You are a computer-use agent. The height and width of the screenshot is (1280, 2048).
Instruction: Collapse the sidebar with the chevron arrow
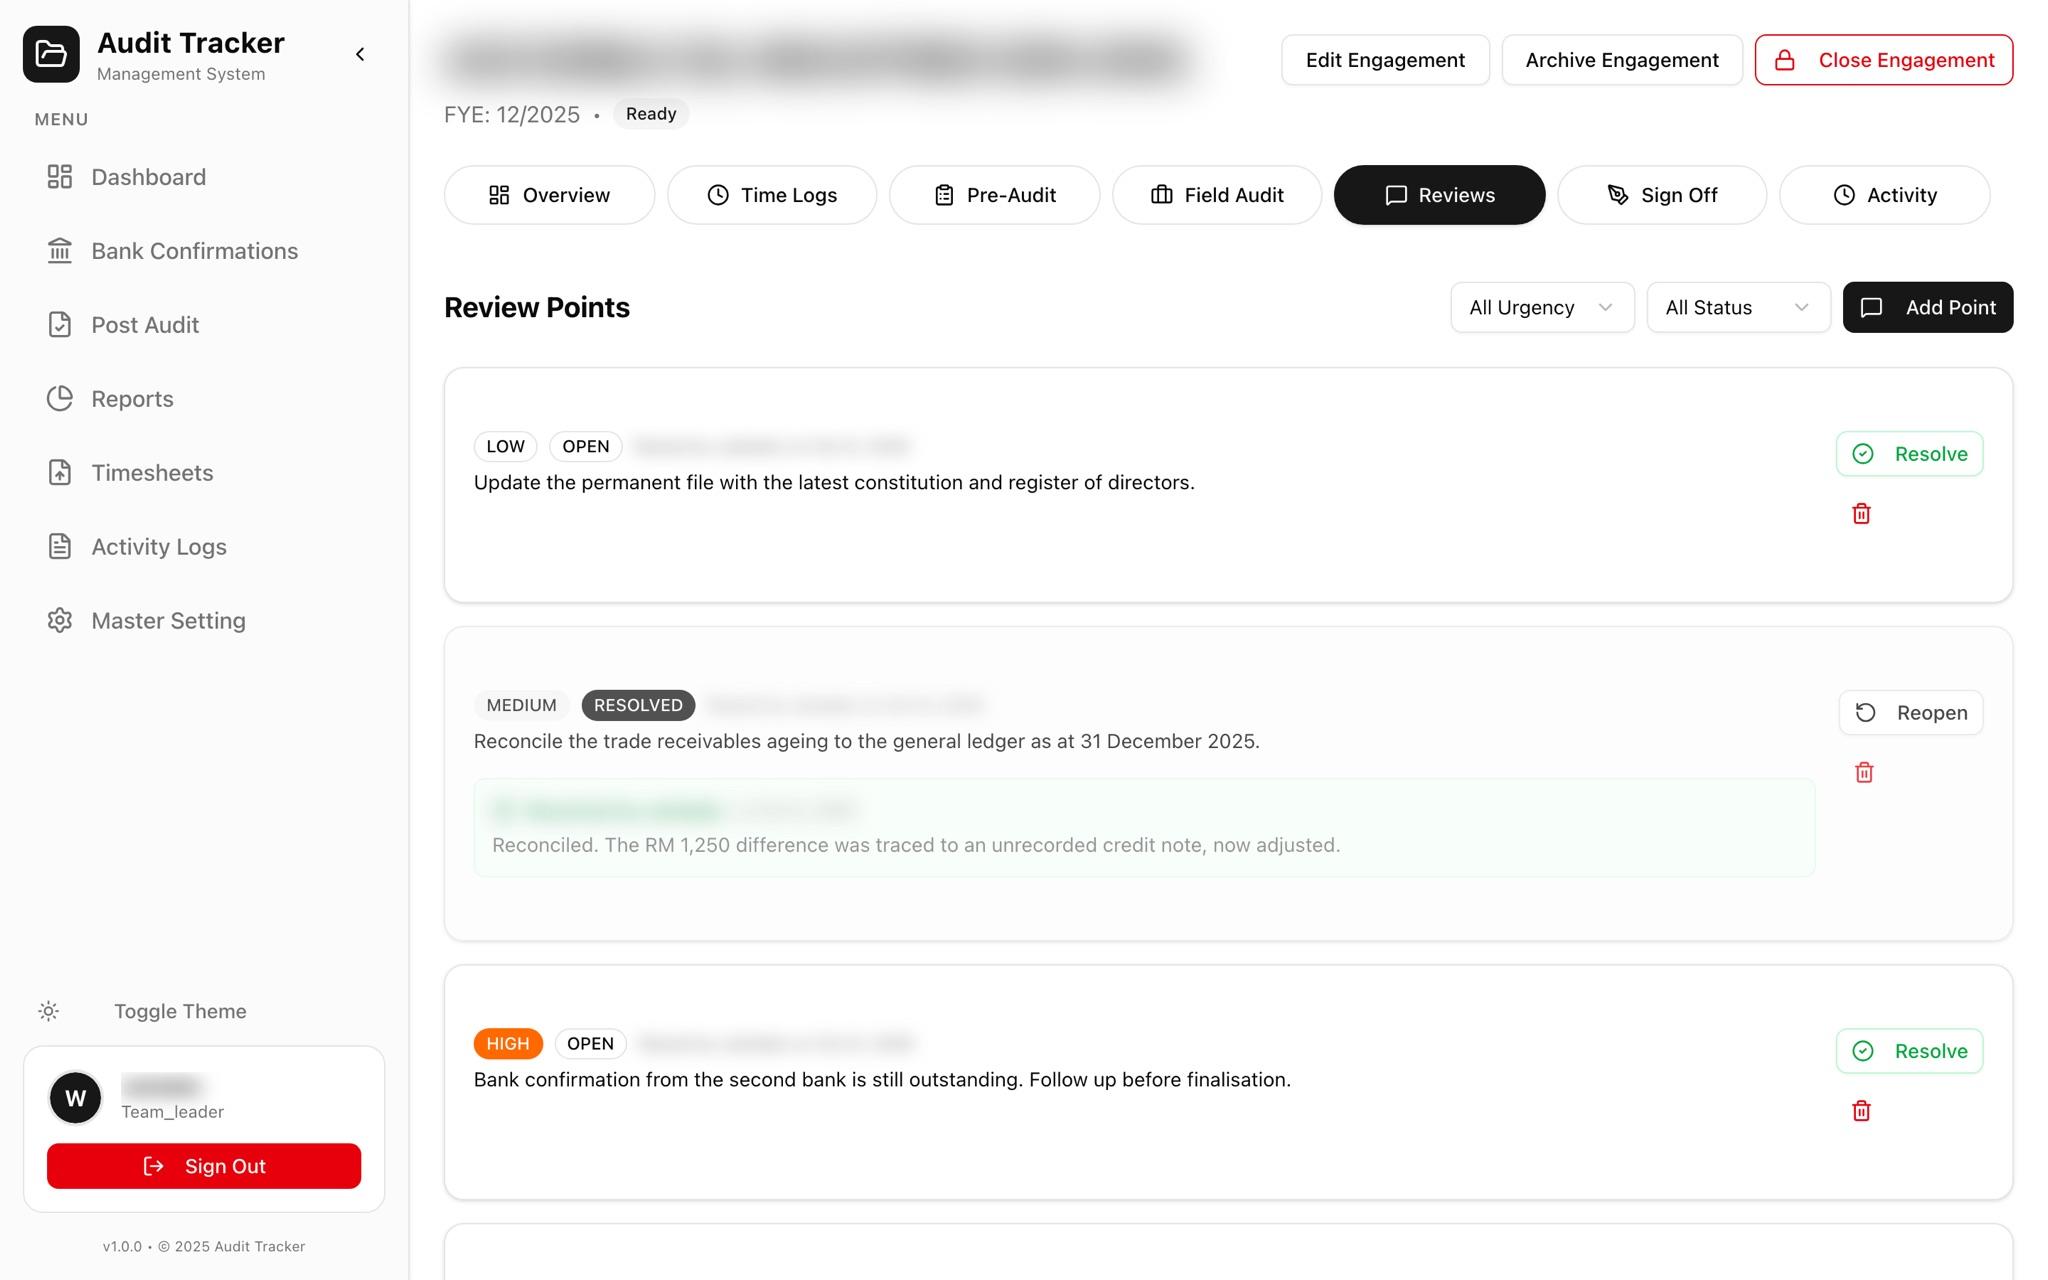[360, 54]
